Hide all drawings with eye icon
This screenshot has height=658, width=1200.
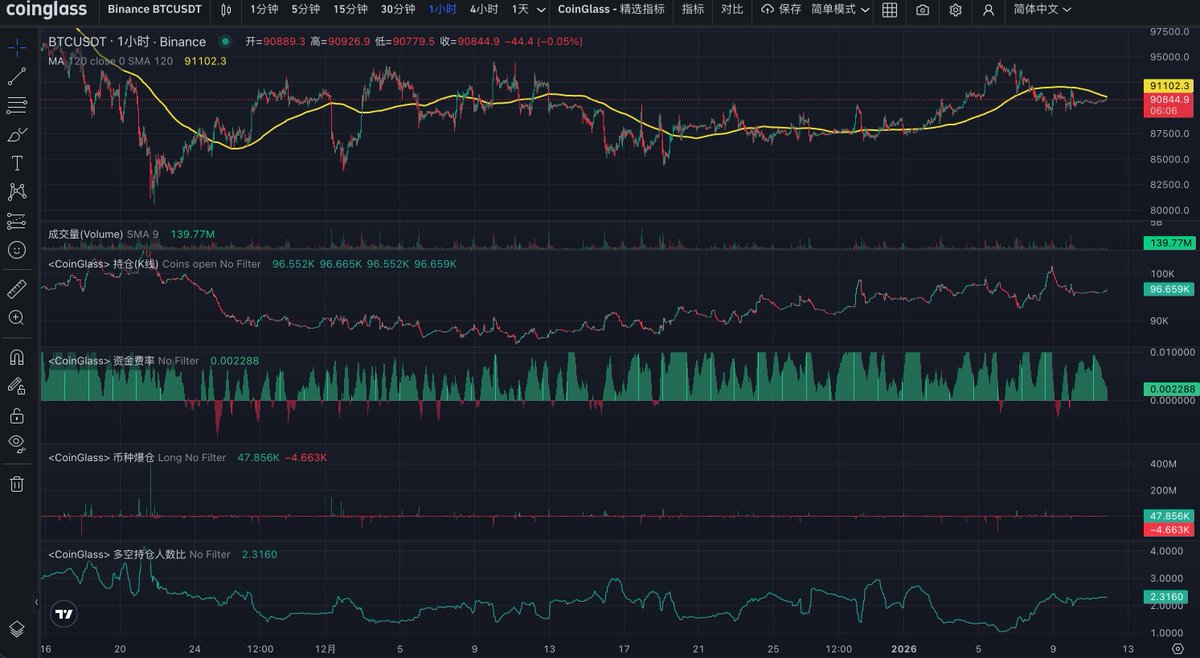click(x=17, y=442)
